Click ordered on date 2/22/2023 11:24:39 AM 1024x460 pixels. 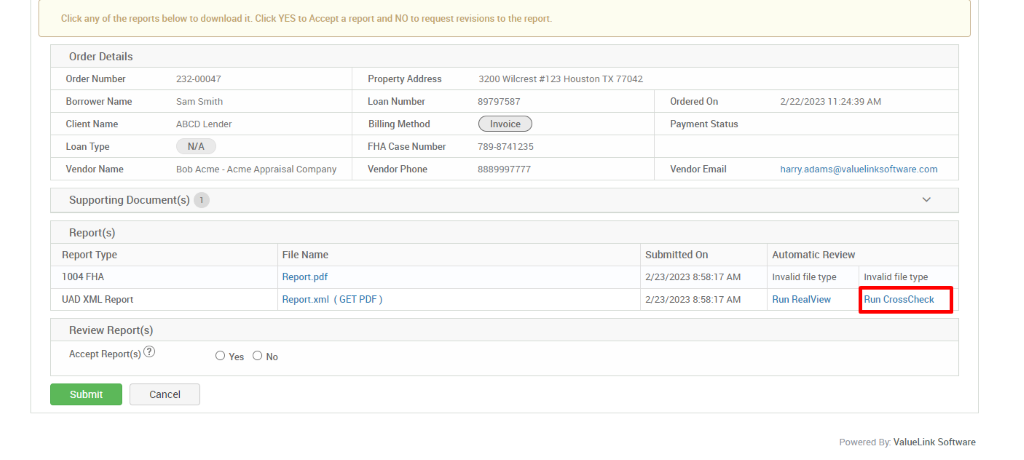[831, 101]
